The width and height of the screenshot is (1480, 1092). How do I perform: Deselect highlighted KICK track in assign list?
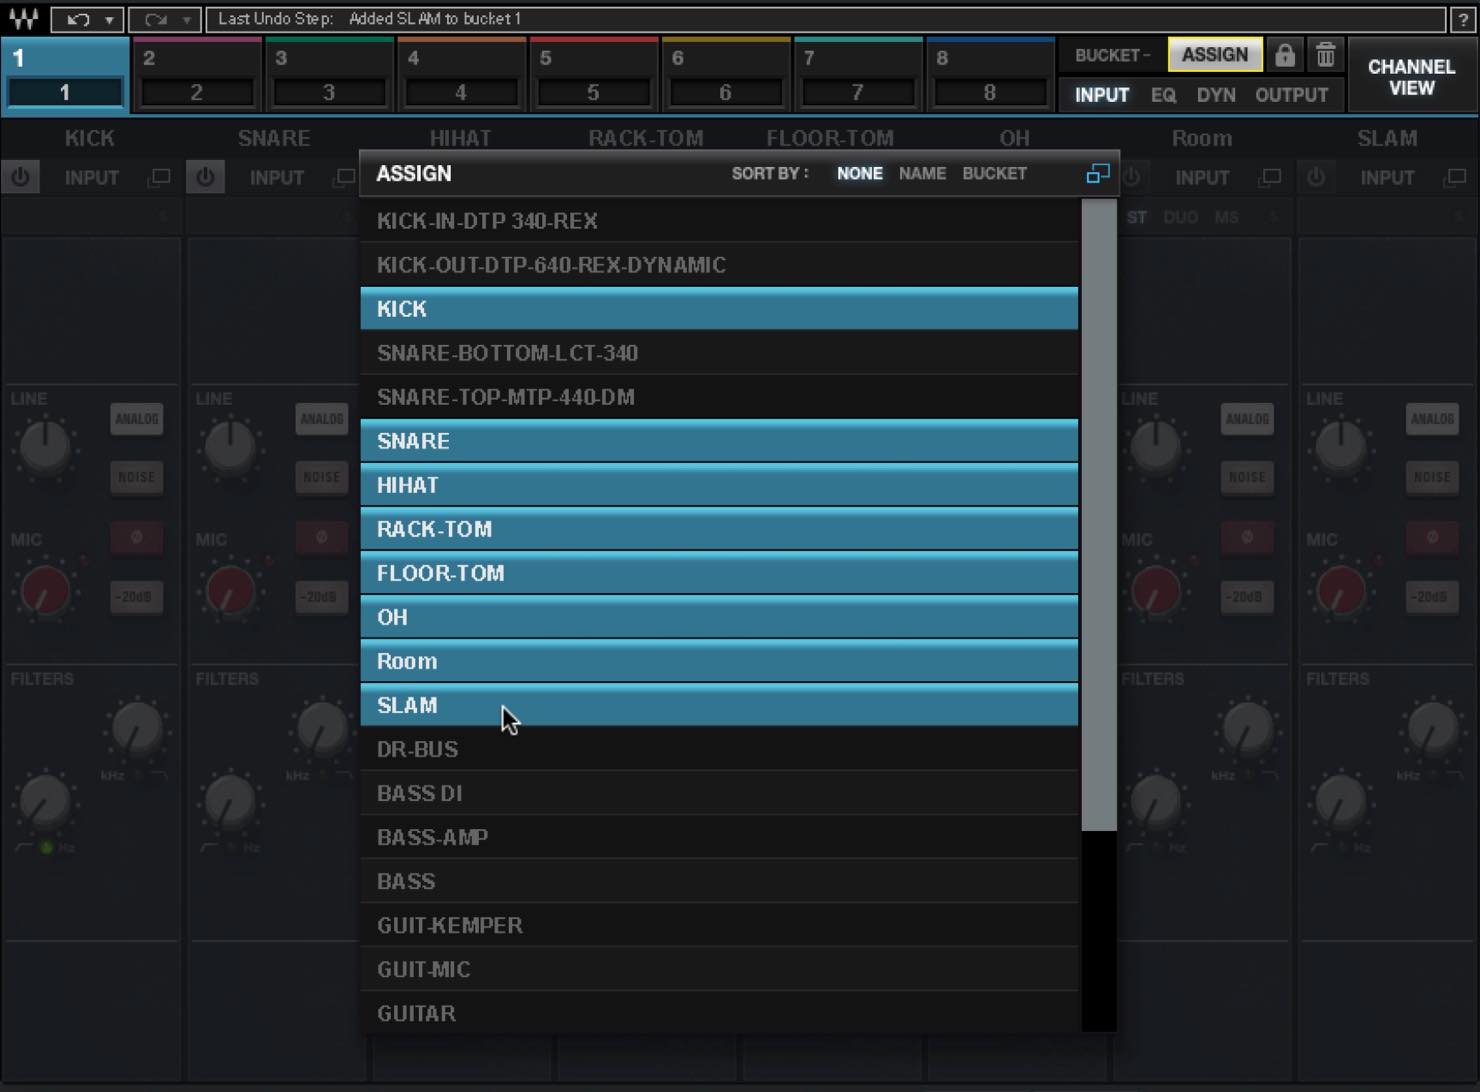point(719,309)
